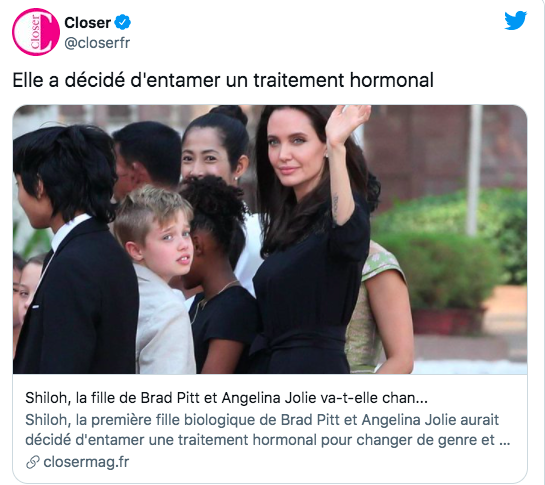Viewport: 545px width, 485px height.
Task: Visit the @closerfr handle
Action: click(x=97, y=43)
